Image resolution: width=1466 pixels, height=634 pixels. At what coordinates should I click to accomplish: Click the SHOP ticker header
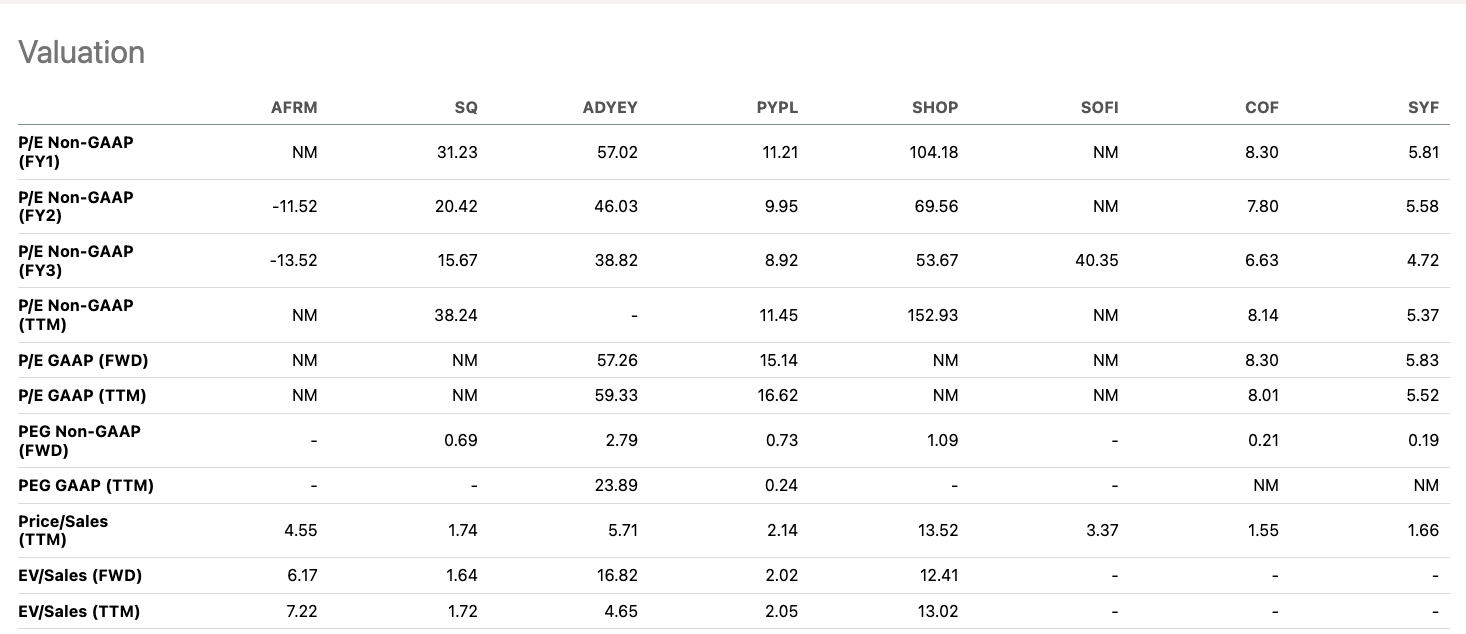[x=935, y=107]
